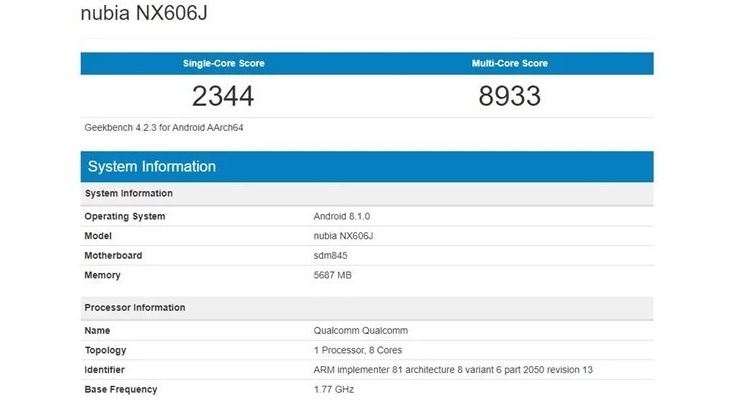Select the Android 8.1.0 value
The height and width of the screenshot is (400, 750).
click(x=342, y=216)
